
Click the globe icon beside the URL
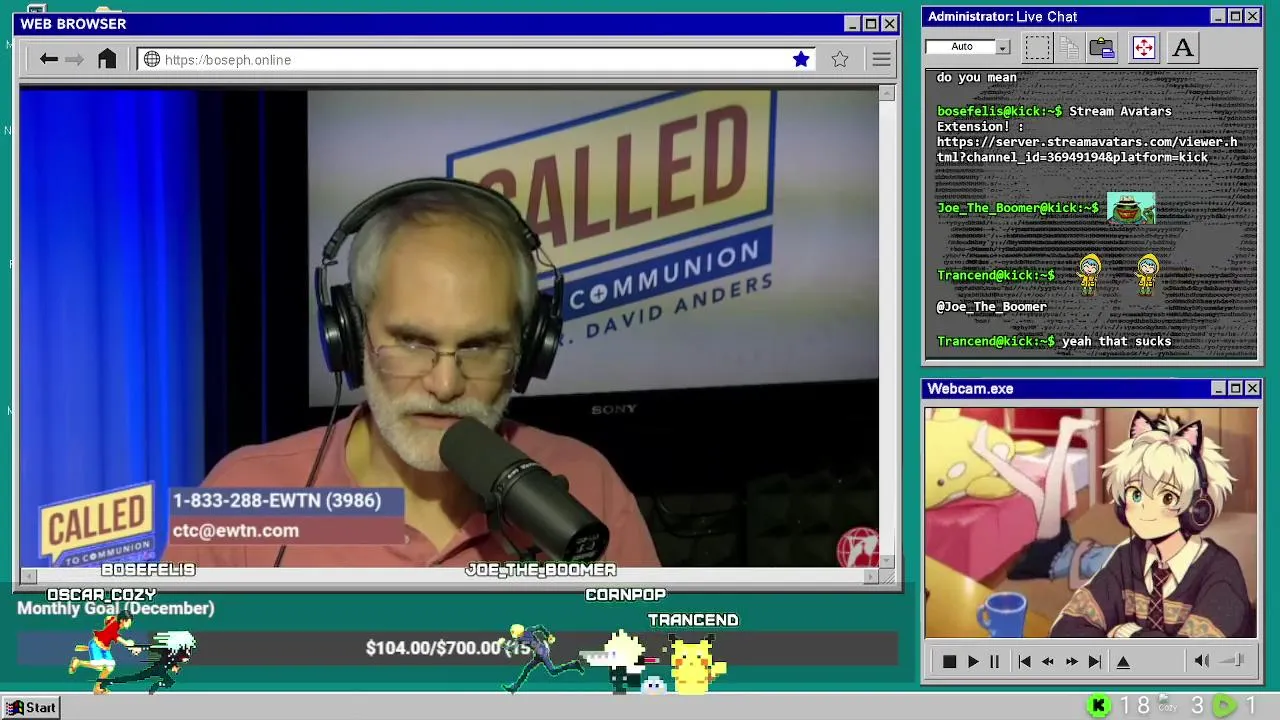pyautogui.click(x=152, y=60)
